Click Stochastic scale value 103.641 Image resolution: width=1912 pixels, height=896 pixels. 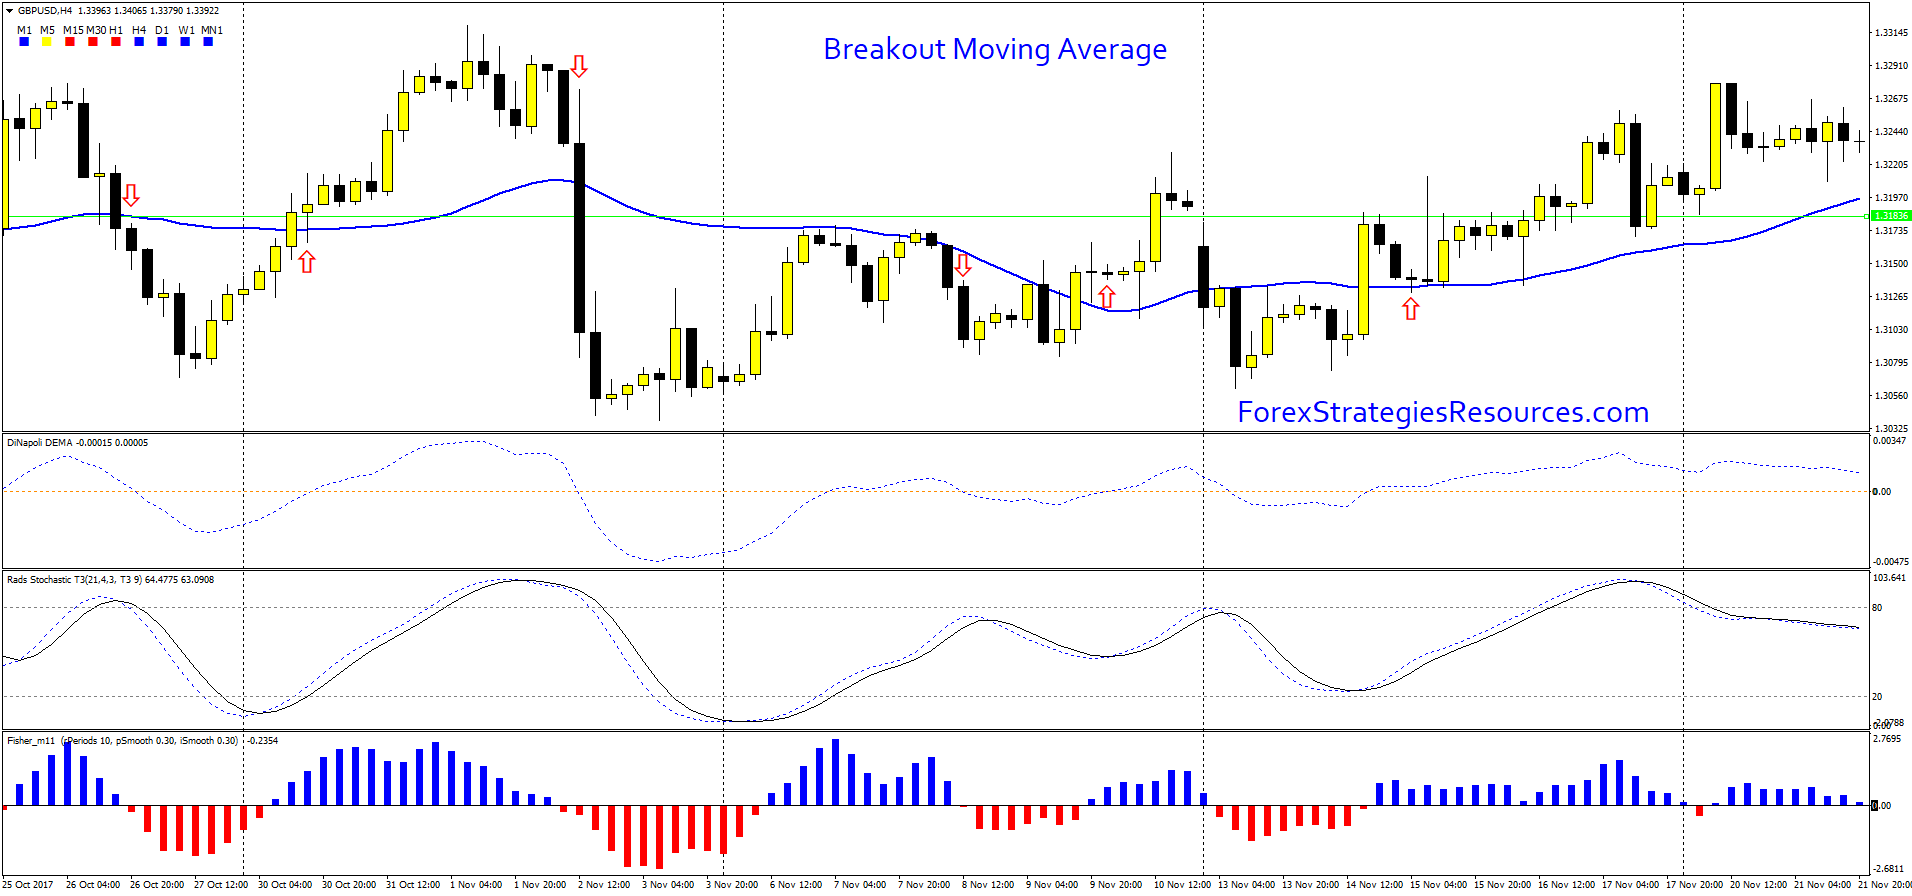pos(1889,578)
